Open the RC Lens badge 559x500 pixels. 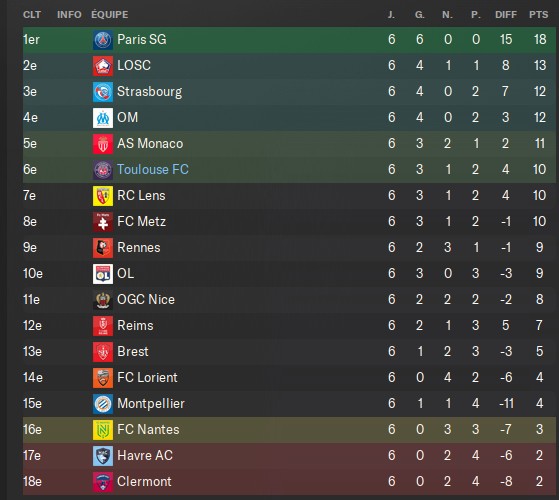click(103, 196)
